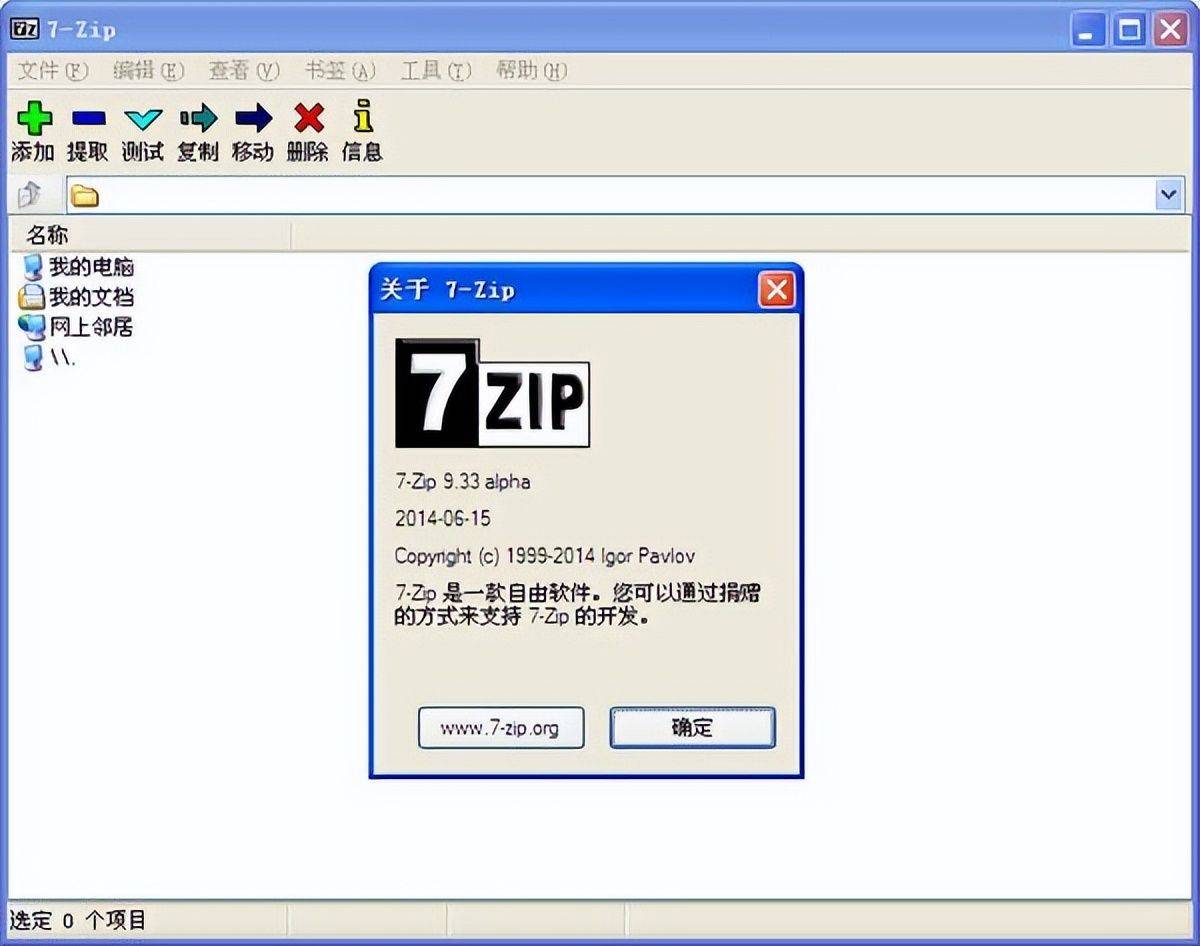
Task: Open the 文件(F) menu
Action: tap(53, 70)
